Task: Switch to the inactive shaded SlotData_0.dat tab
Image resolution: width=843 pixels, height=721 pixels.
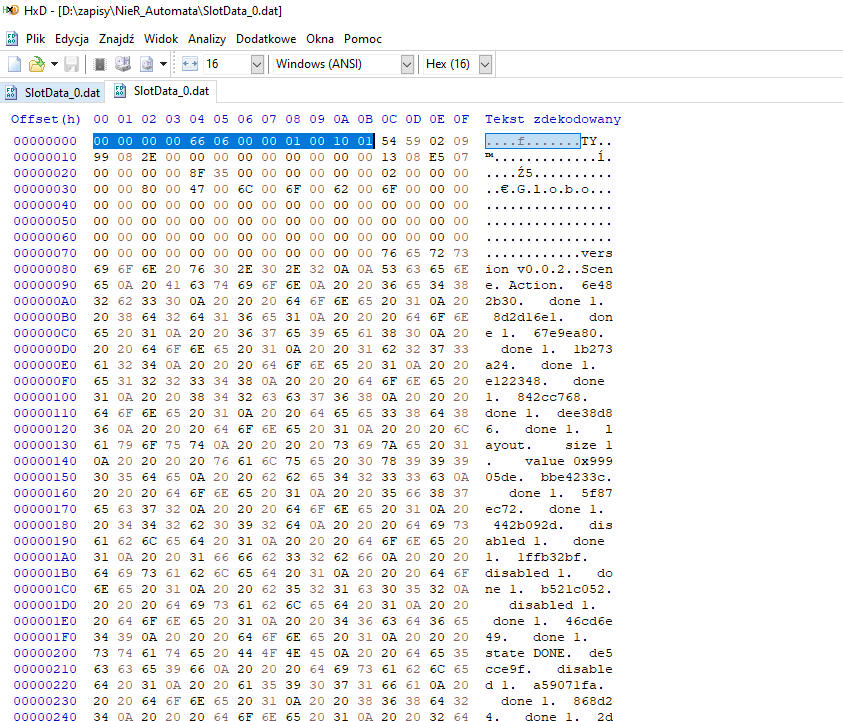Action: (53, 92)
